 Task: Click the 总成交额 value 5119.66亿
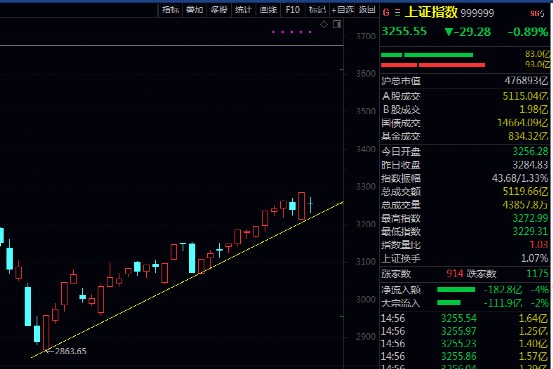coord(525,192)
